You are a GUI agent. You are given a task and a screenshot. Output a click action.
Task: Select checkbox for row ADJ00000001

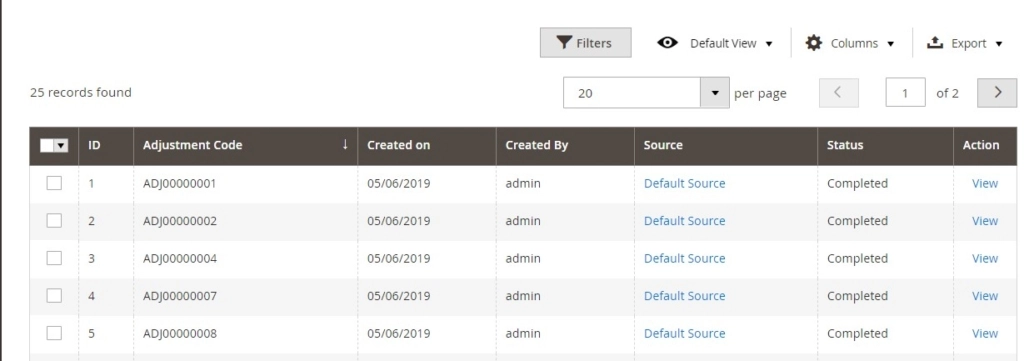pos(54,183)
